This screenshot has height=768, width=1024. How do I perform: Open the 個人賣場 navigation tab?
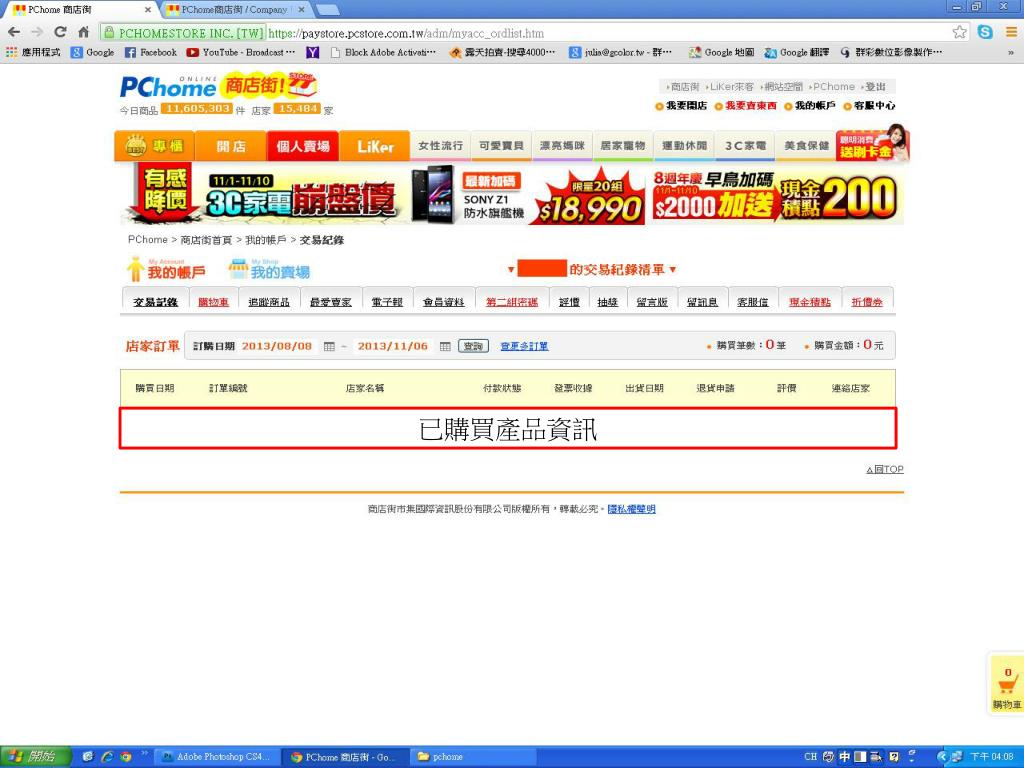(x=303, y=146)
